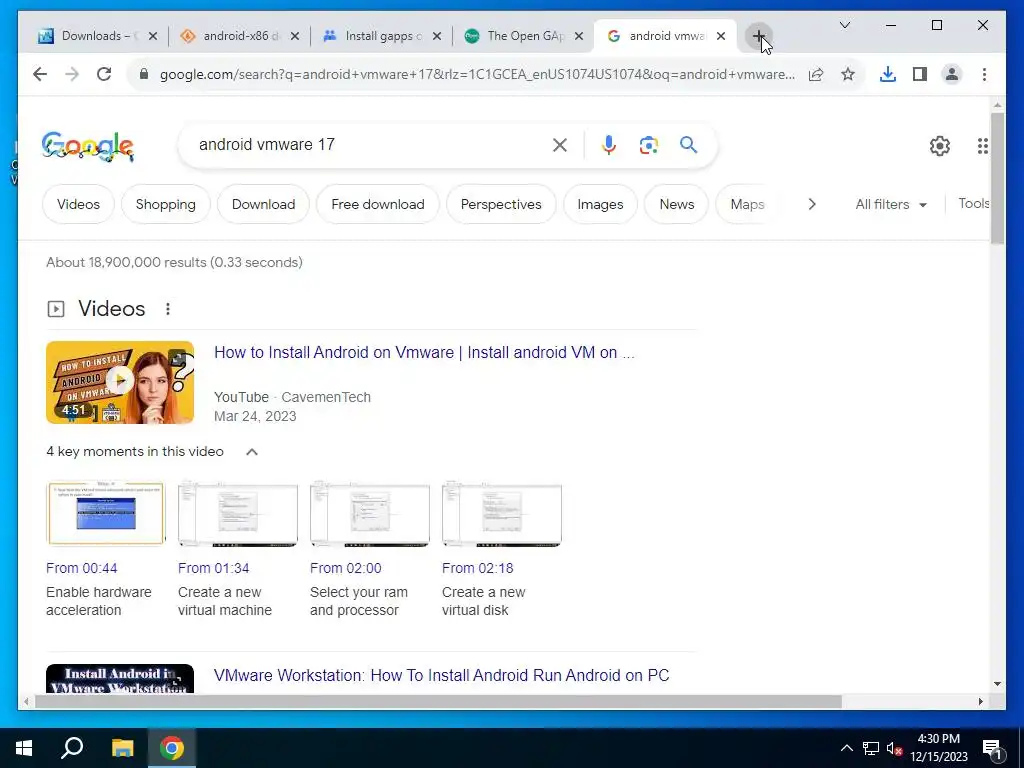This screenshot has width=1024, height=768.
Task: Open Google quick settings gear
Action: click(x=940, y=146)
